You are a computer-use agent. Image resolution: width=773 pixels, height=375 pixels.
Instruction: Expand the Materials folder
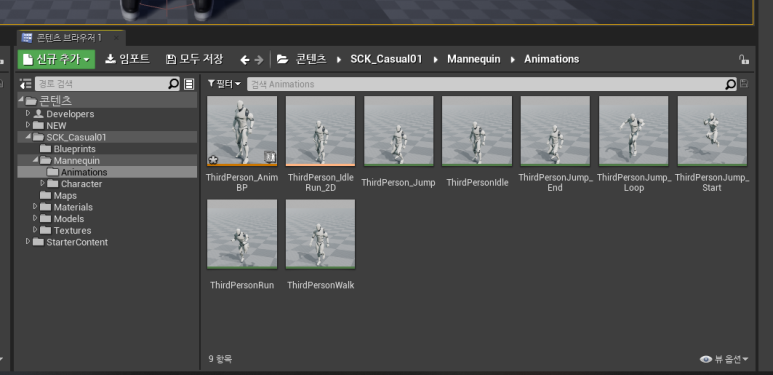tap(35, 206)
